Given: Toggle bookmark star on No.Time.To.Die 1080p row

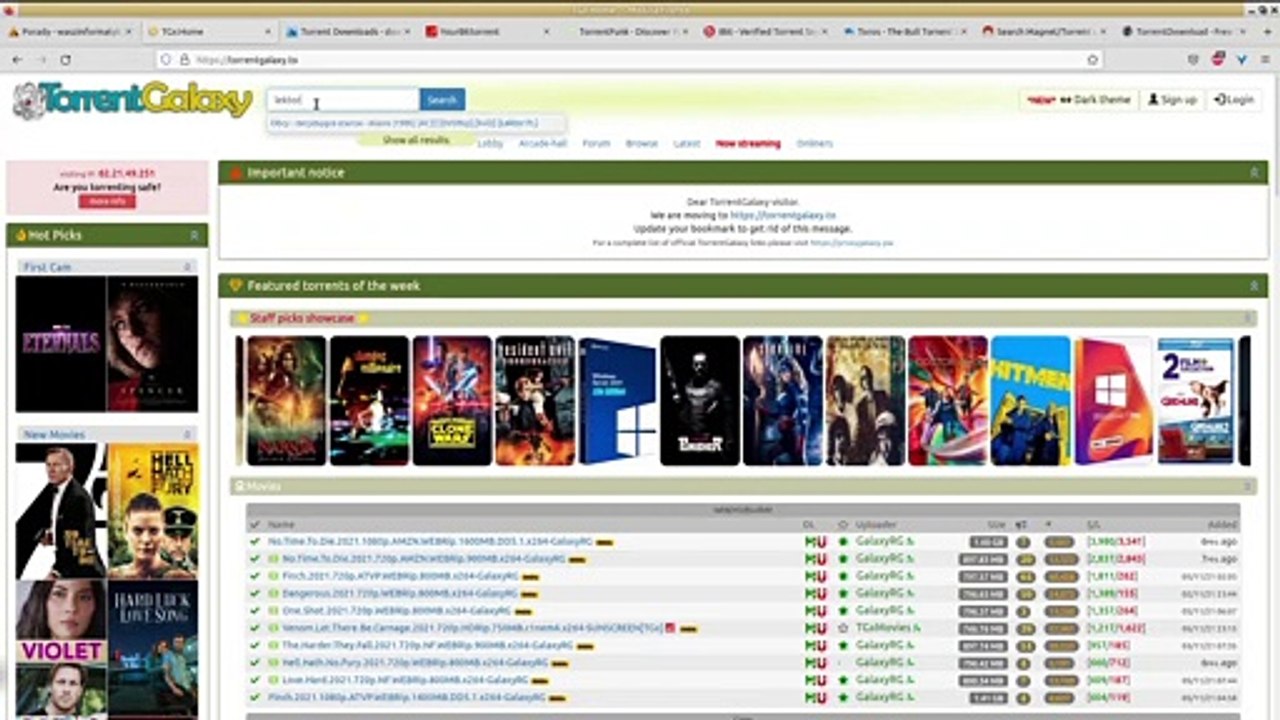Looking at the screenshot, I should (x=843, y=542).
